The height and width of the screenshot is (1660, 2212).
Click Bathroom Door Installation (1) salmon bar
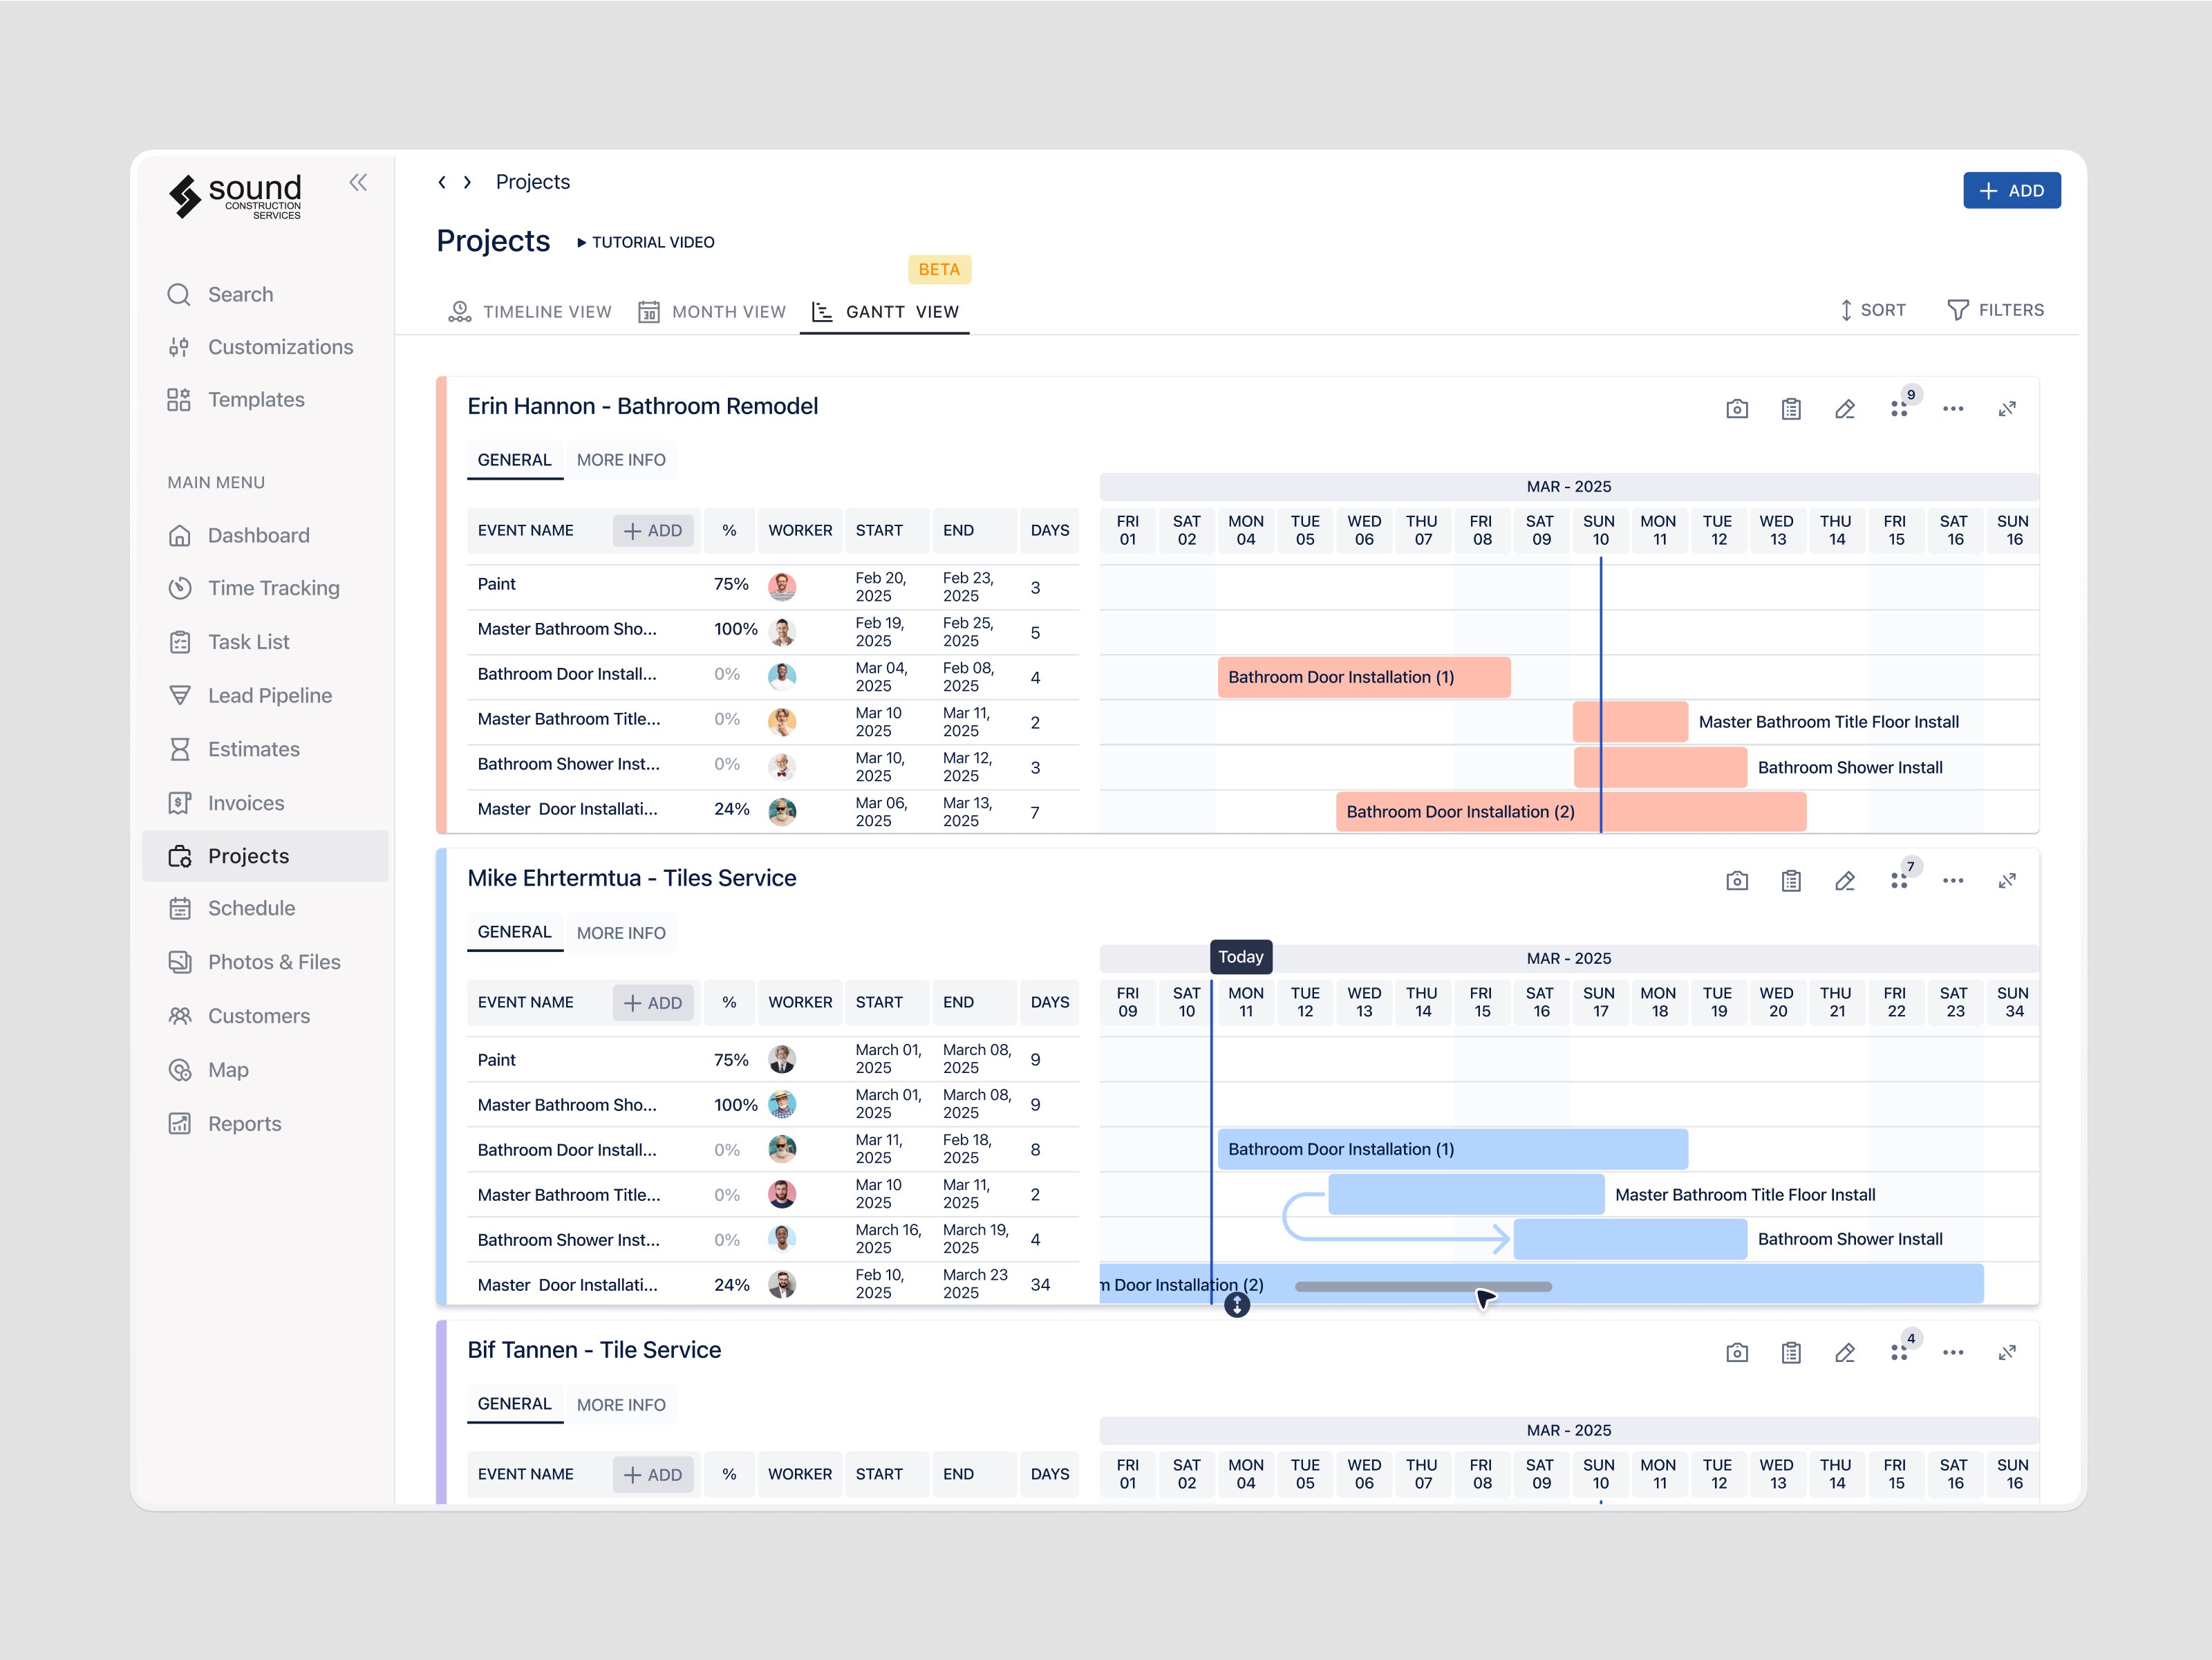[1364, 677]
